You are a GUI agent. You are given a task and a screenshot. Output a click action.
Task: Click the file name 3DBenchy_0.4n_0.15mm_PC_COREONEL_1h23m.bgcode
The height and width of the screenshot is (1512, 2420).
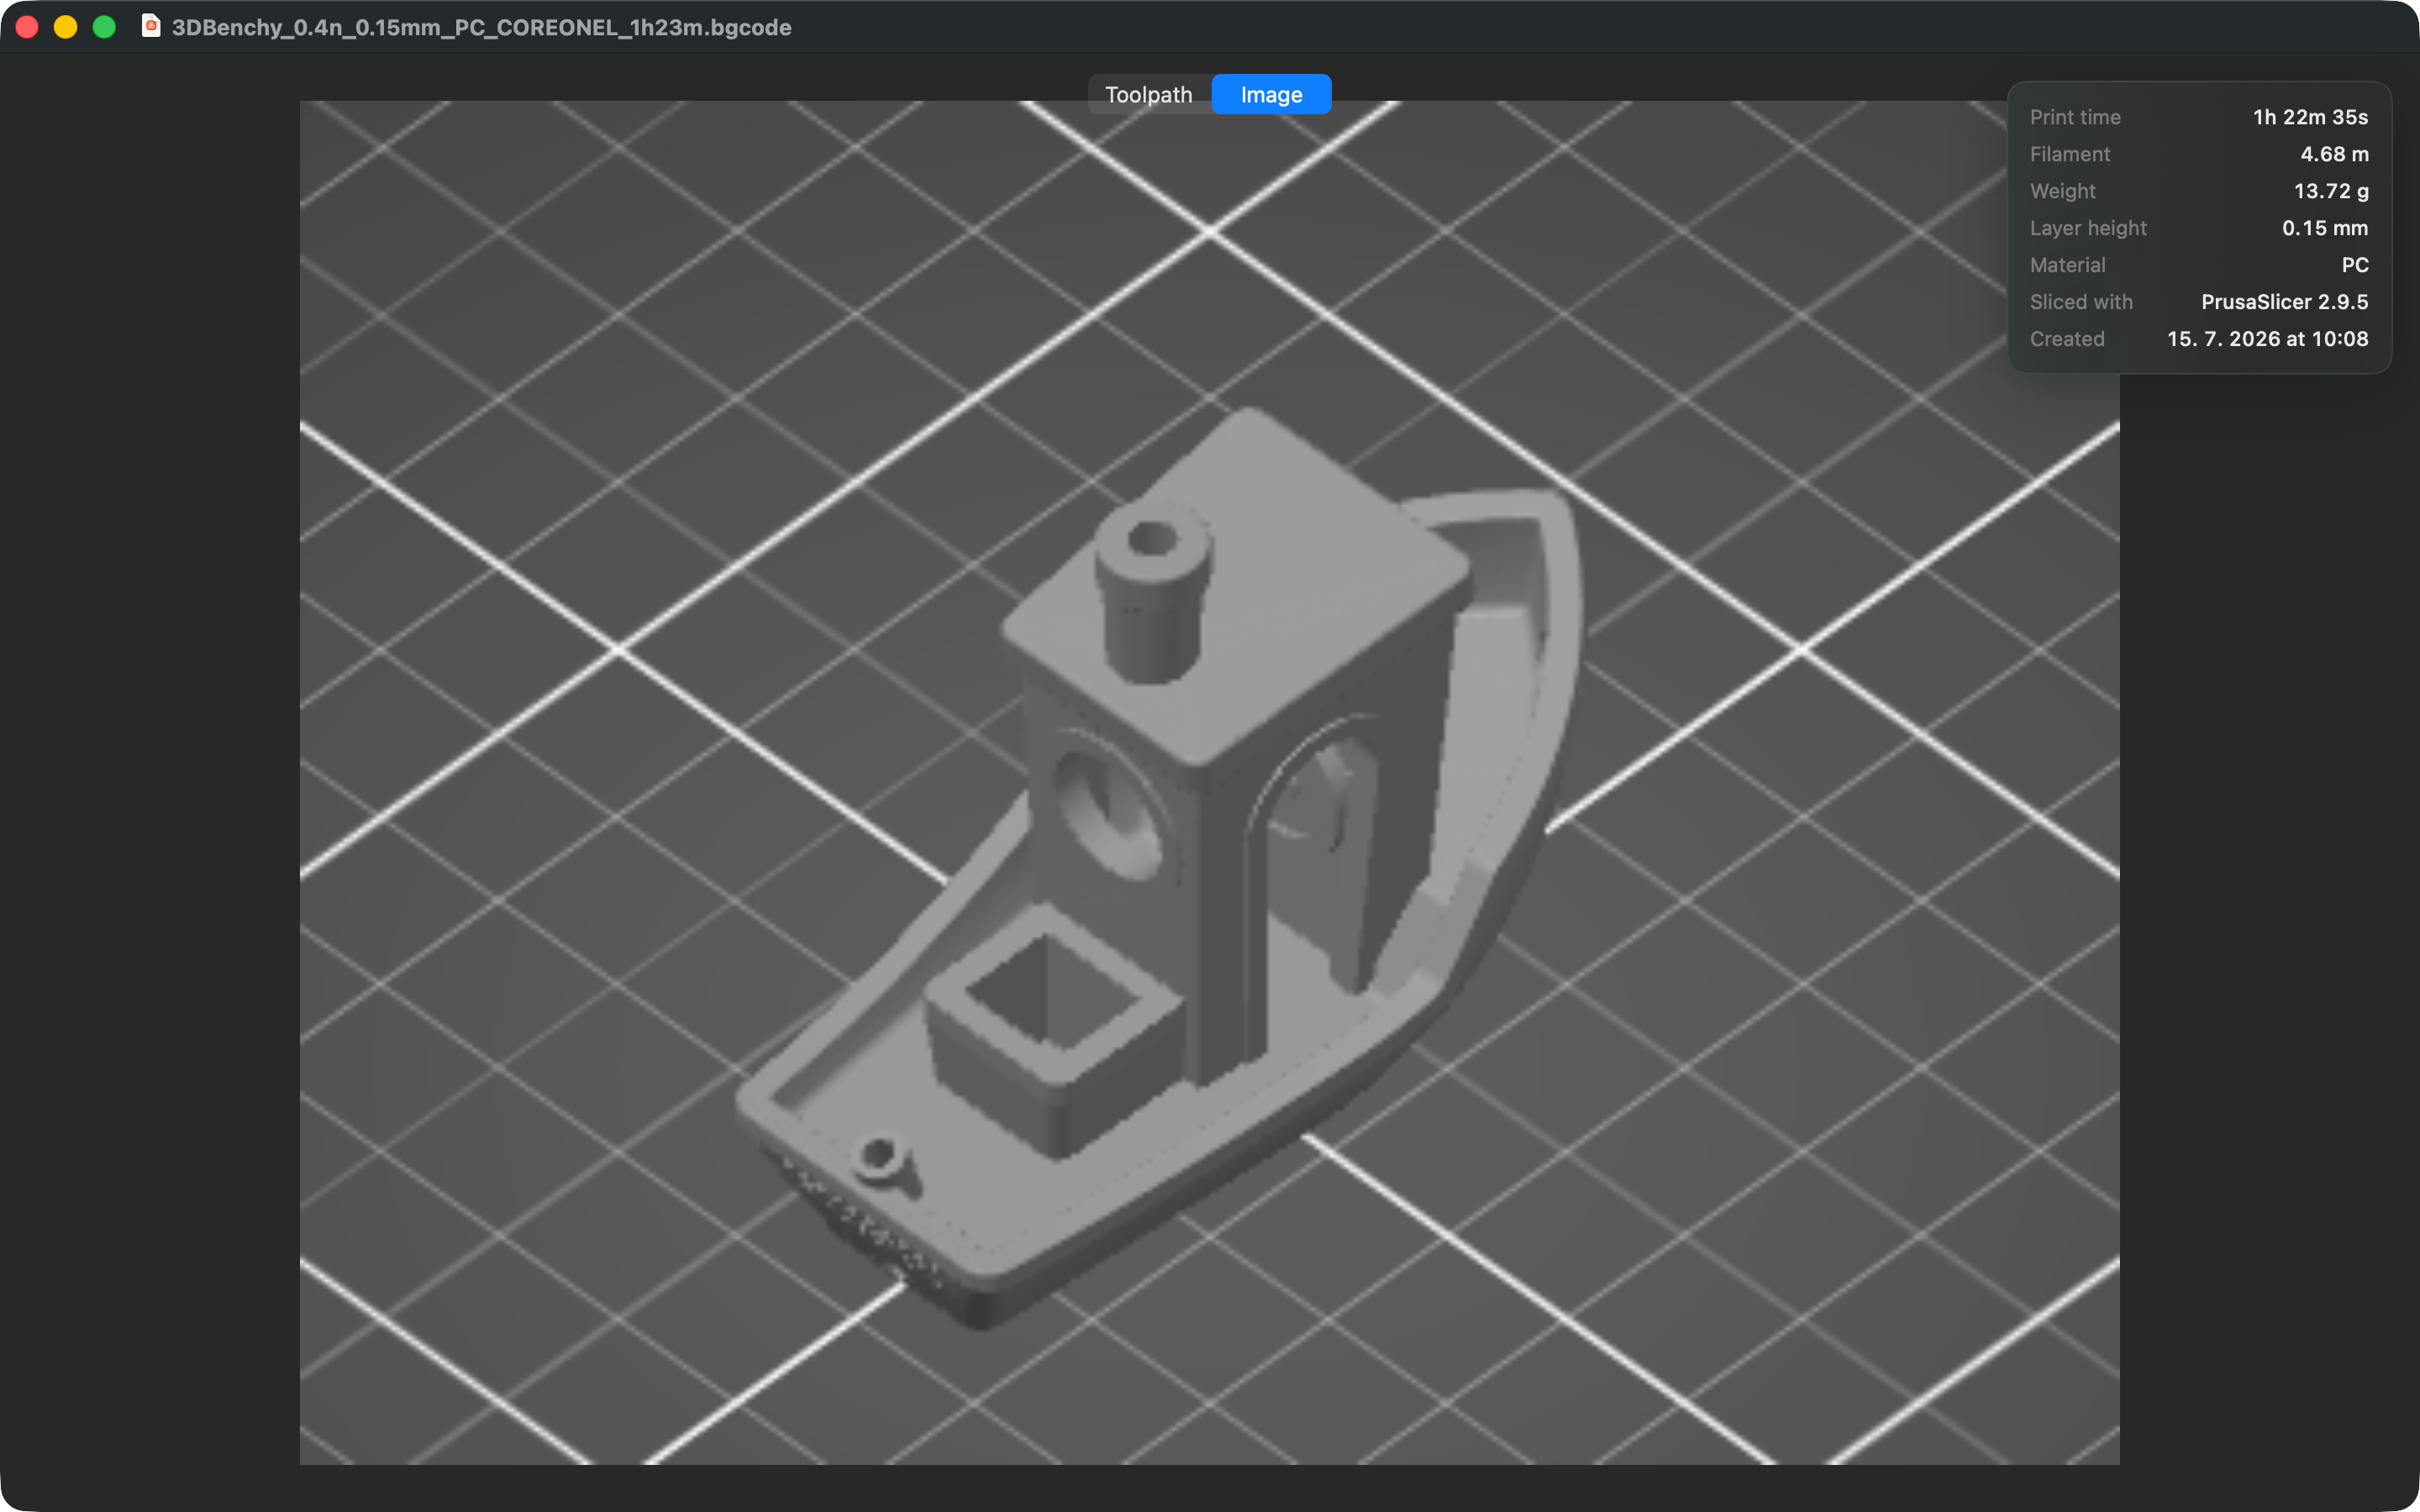pyautogui.click(x=481, y=27)
